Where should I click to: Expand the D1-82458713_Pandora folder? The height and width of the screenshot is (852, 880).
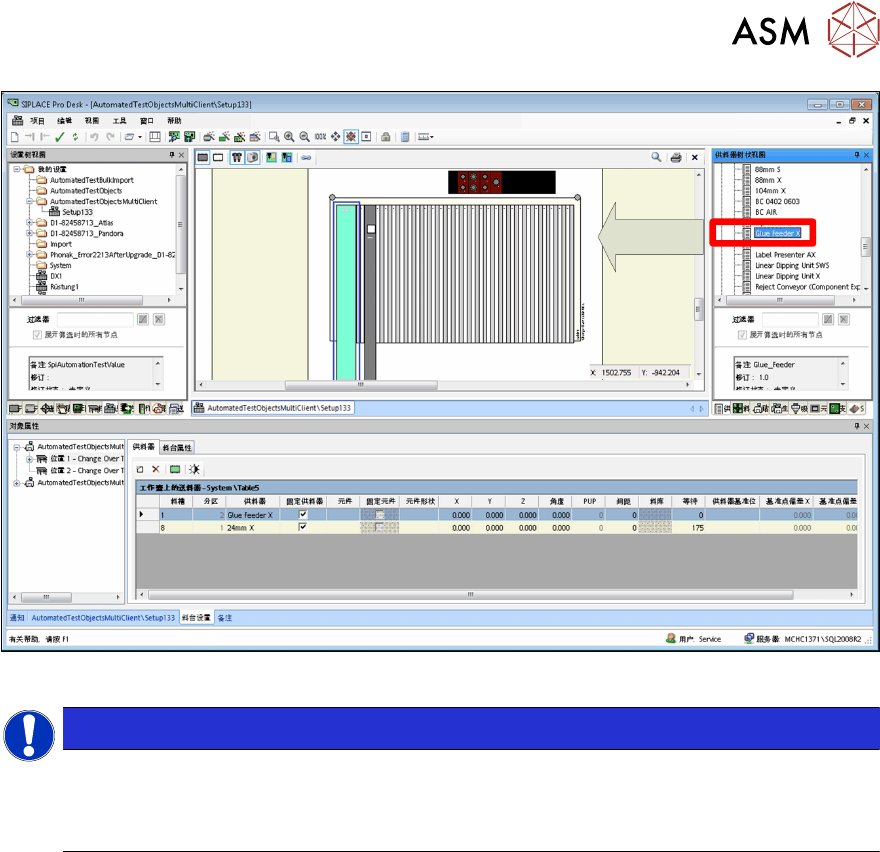pyautogui.click(x=29, y=233)
